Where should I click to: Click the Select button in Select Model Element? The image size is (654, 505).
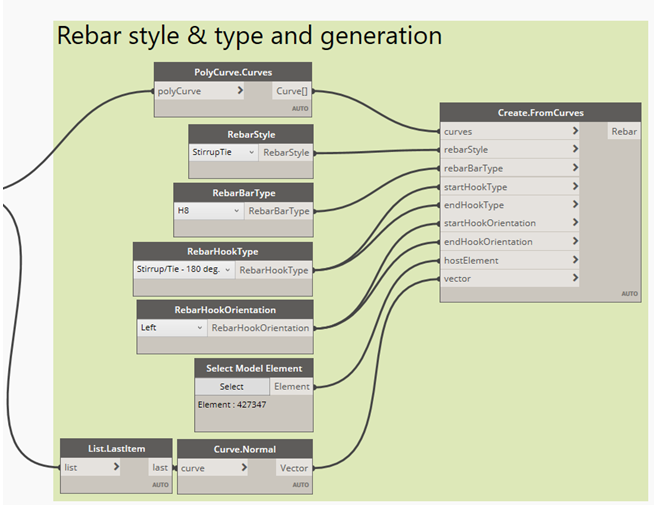point(231,386)
